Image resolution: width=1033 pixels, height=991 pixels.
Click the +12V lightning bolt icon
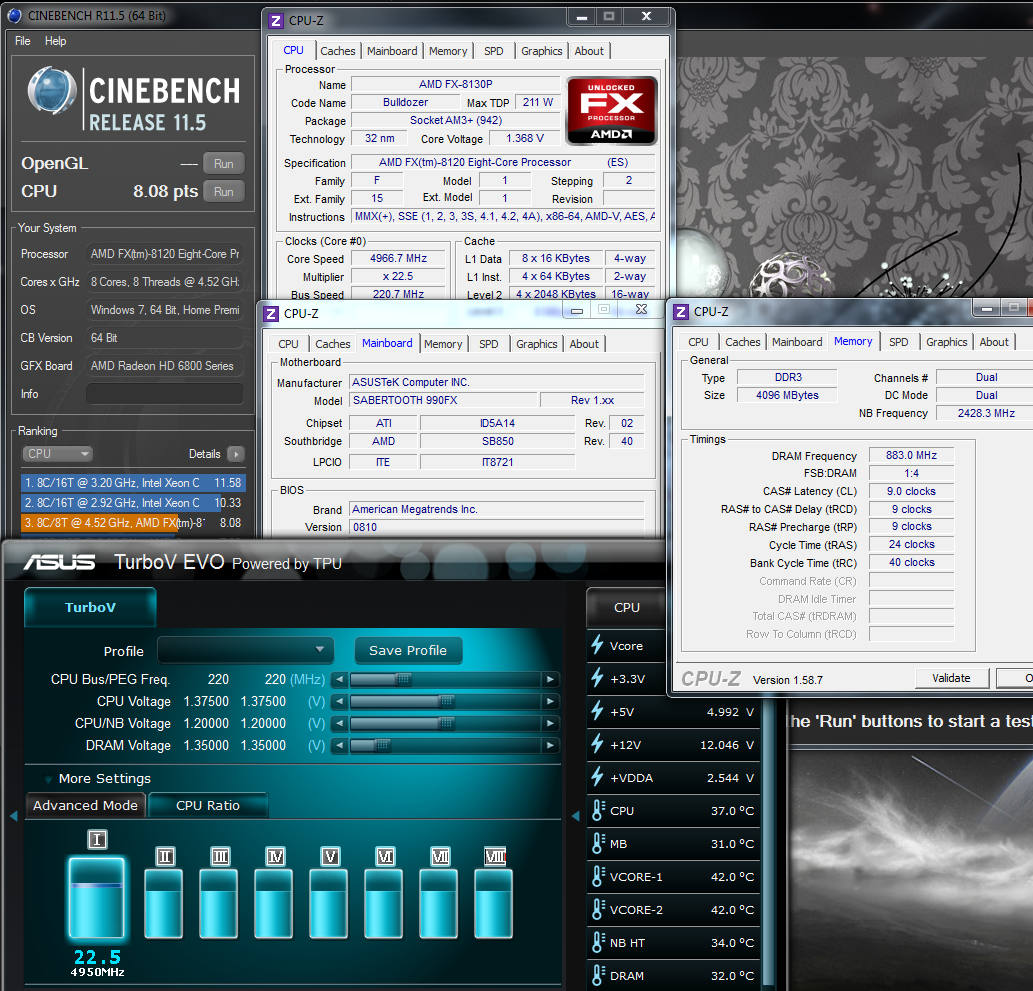pyautogui.click(x=598, y=743)
